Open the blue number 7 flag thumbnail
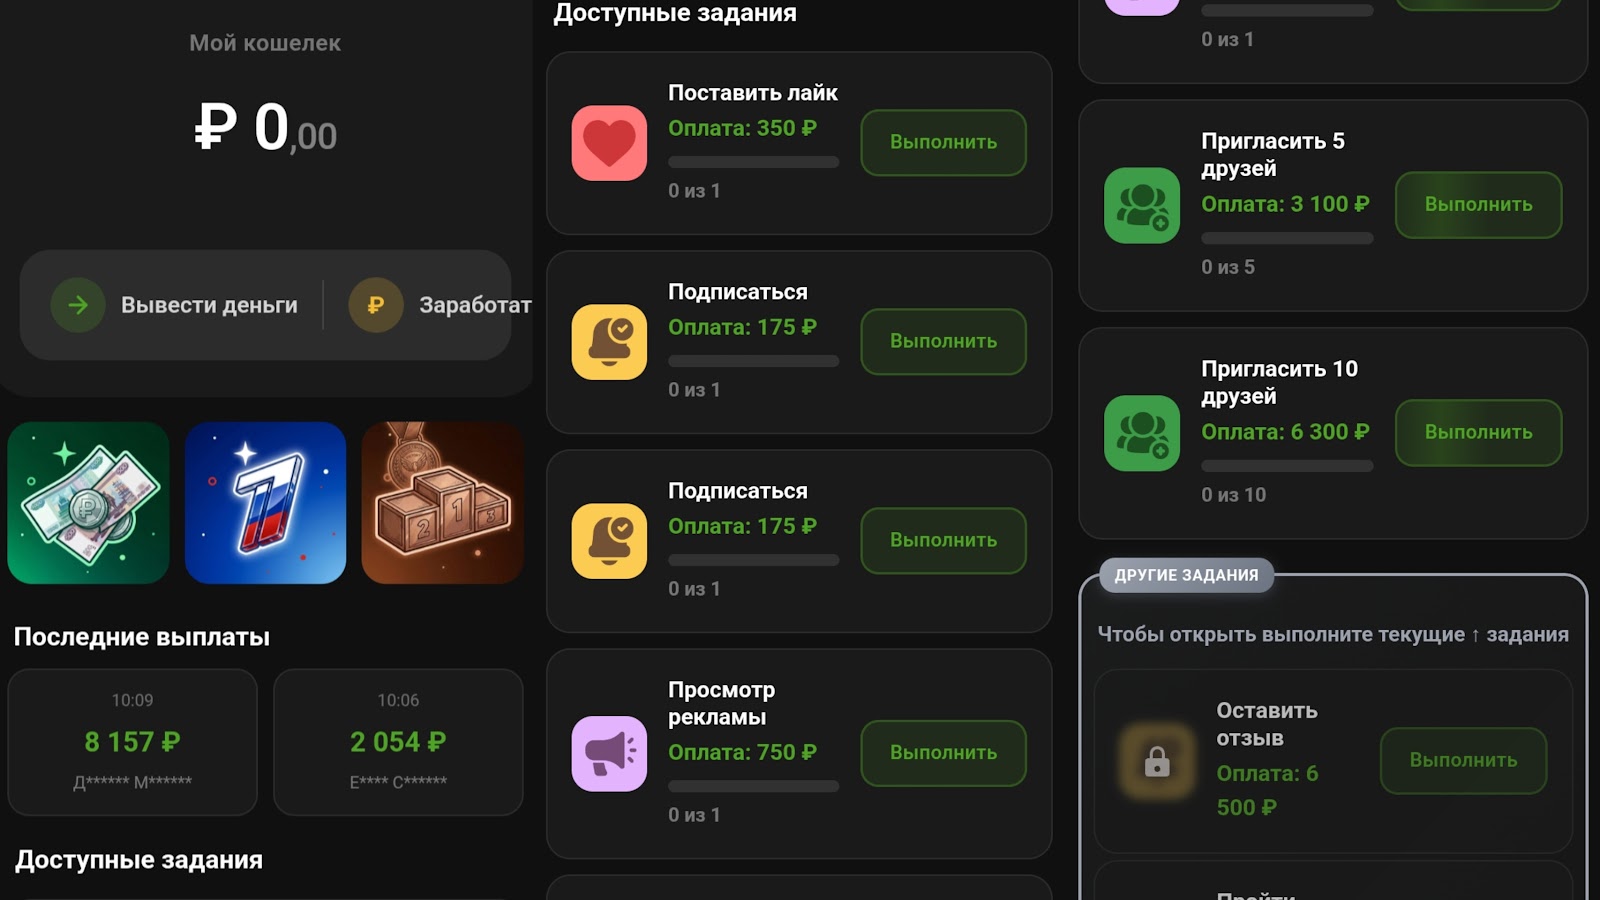The image size is (1600, 900). (x=265, y=503)
